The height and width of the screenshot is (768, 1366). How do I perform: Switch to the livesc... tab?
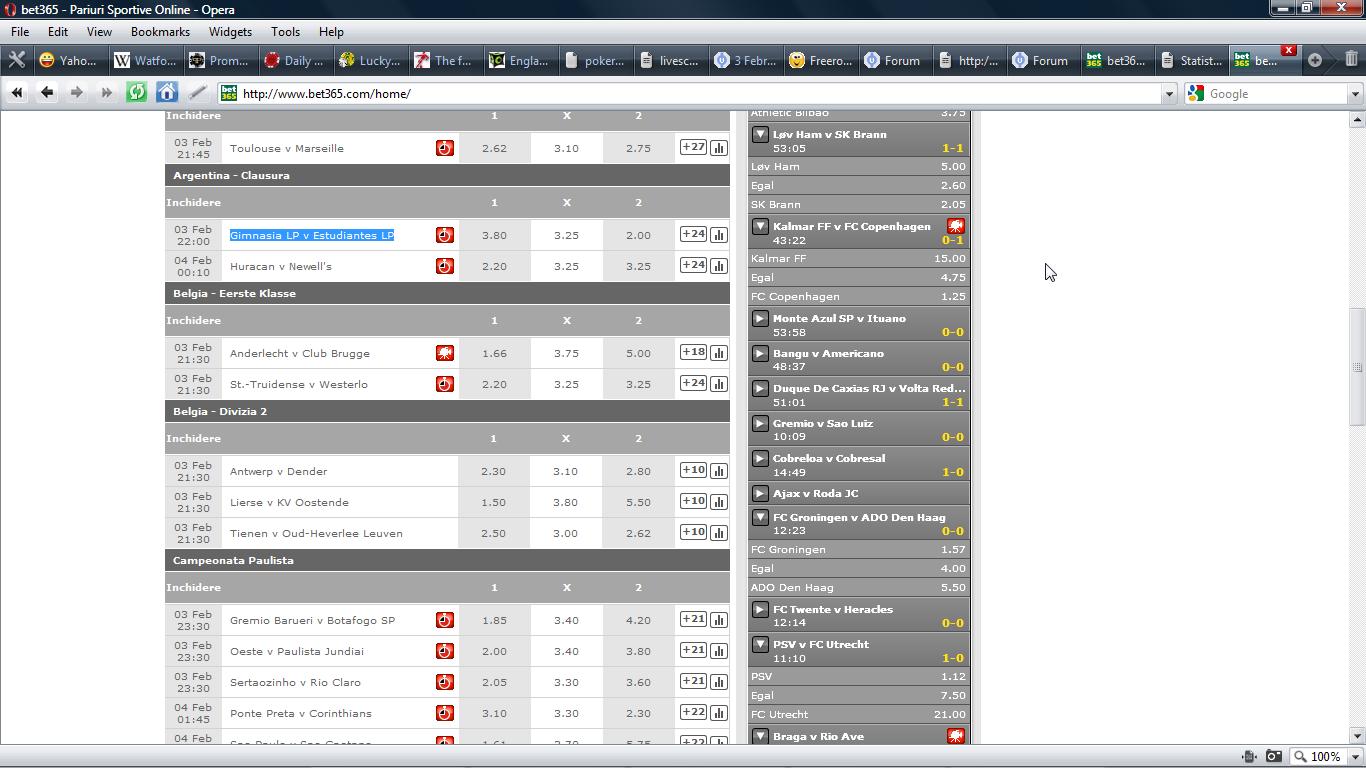(x=670, y=60)
